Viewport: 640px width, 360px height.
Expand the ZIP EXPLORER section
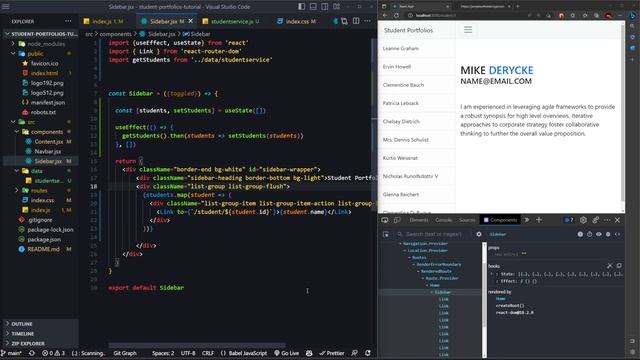click(x=40, y=343)
